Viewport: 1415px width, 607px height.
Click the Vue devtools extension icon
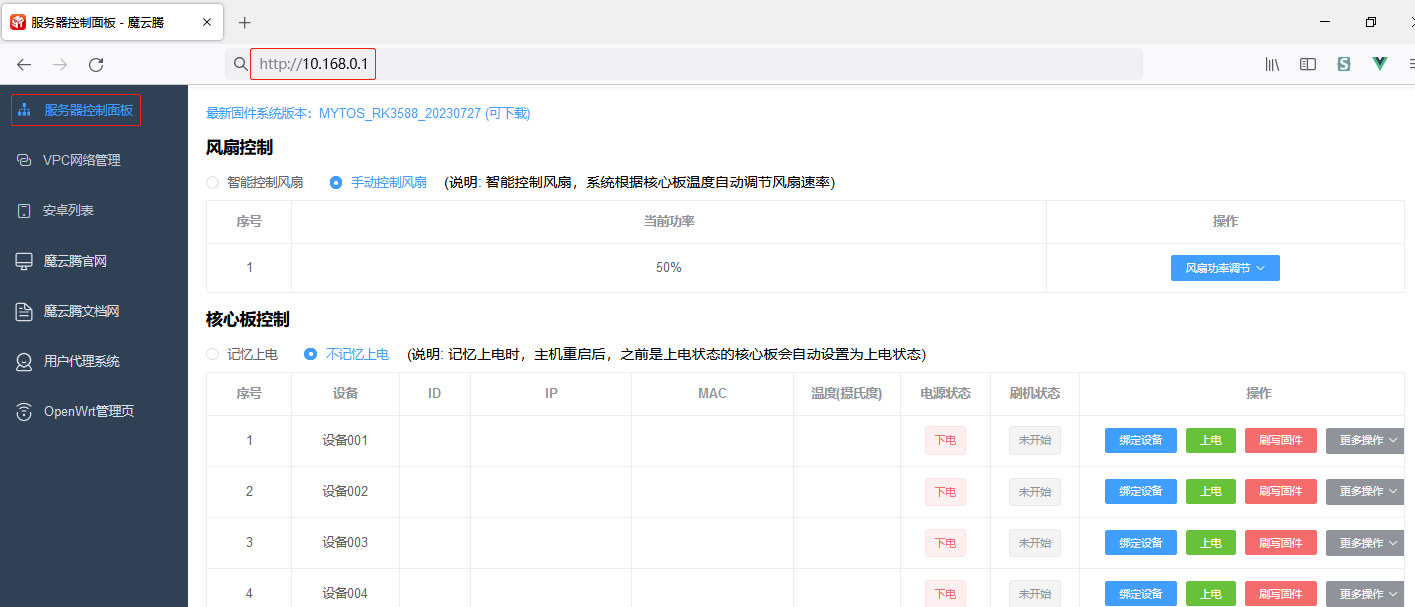(1380, 64)
